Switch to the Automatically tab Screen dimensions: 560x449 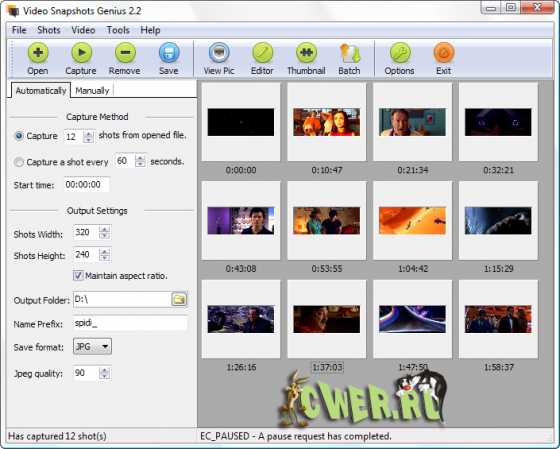[41, 91]
